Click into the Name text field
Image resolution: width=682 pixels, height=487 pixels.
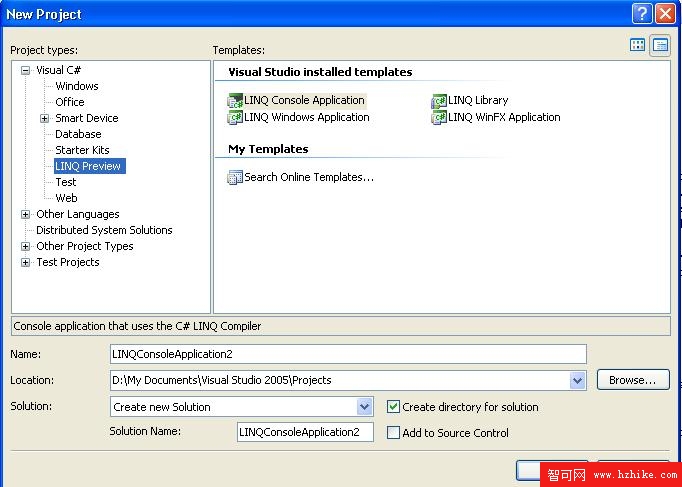click(x=348, y=354)
